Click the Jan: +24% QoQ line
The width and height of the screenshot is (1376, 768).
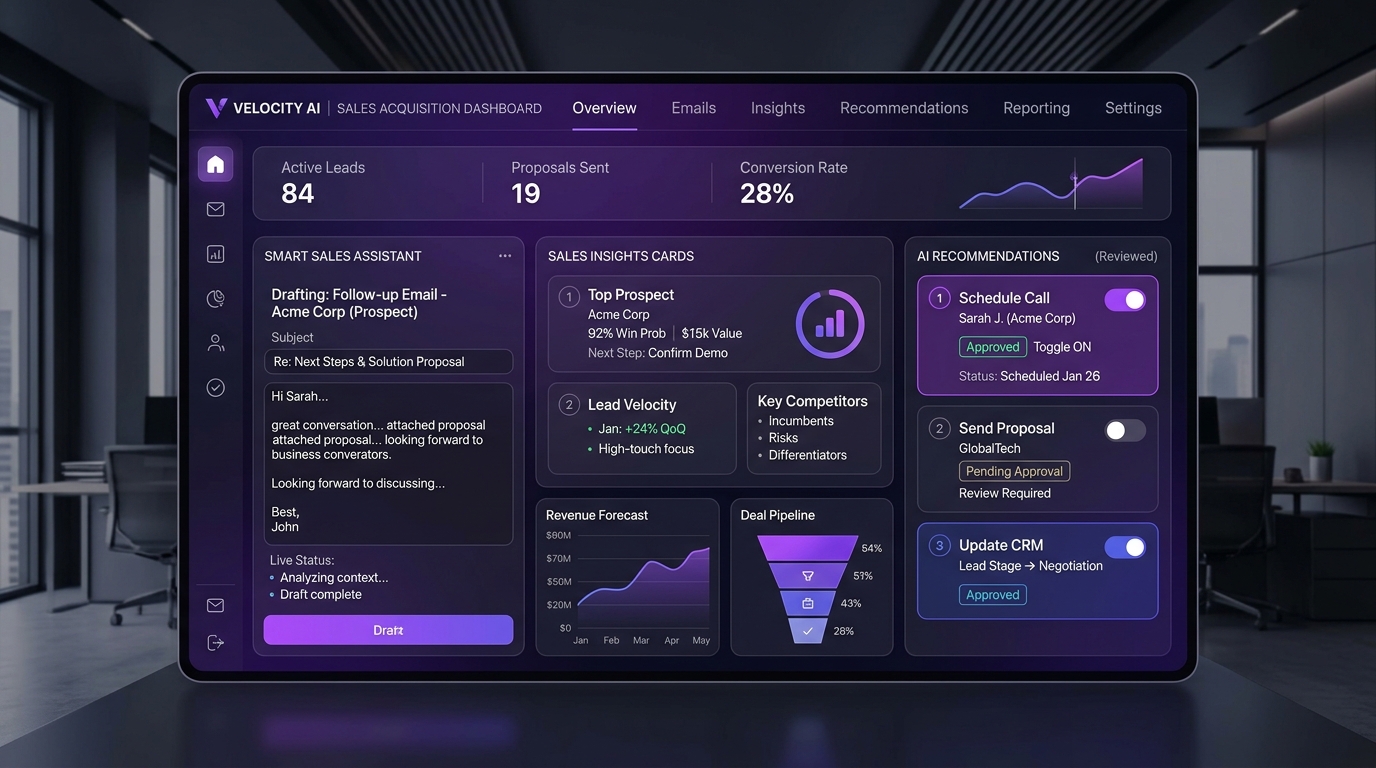[x=642, y=429]
